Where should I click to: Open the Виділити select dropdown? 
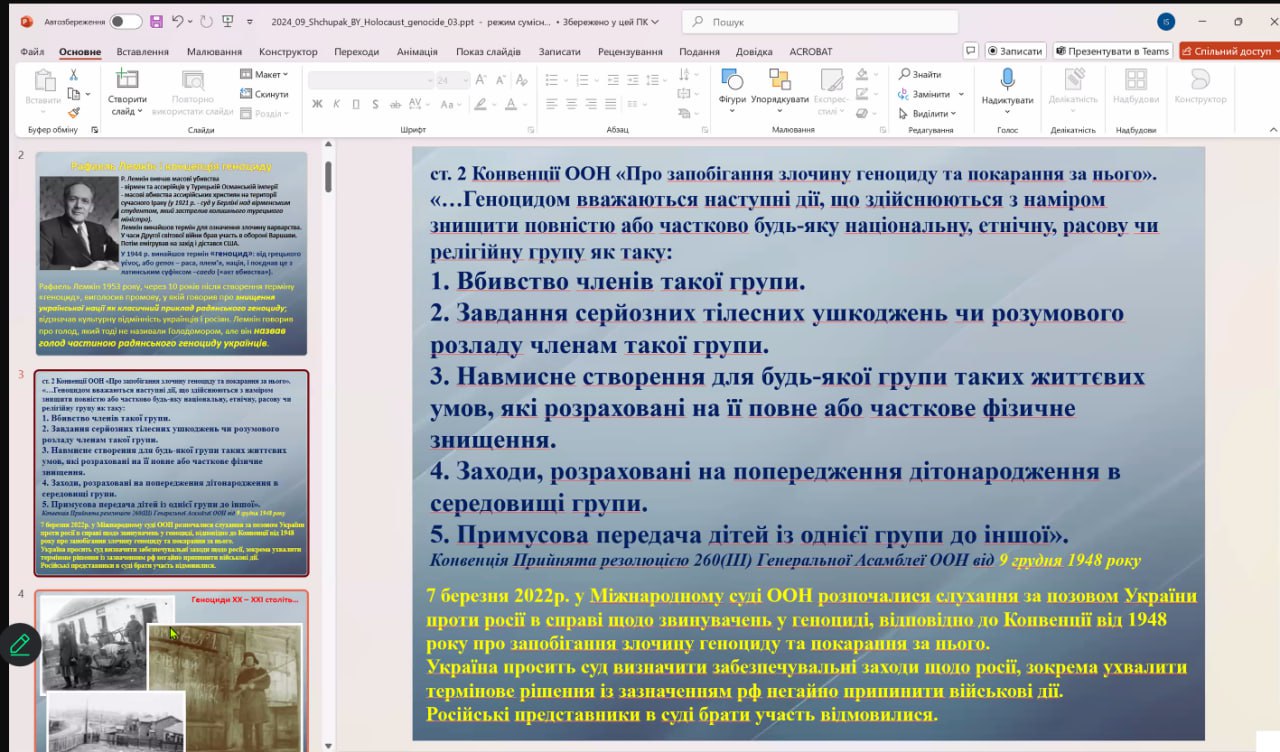pos(925,113)
